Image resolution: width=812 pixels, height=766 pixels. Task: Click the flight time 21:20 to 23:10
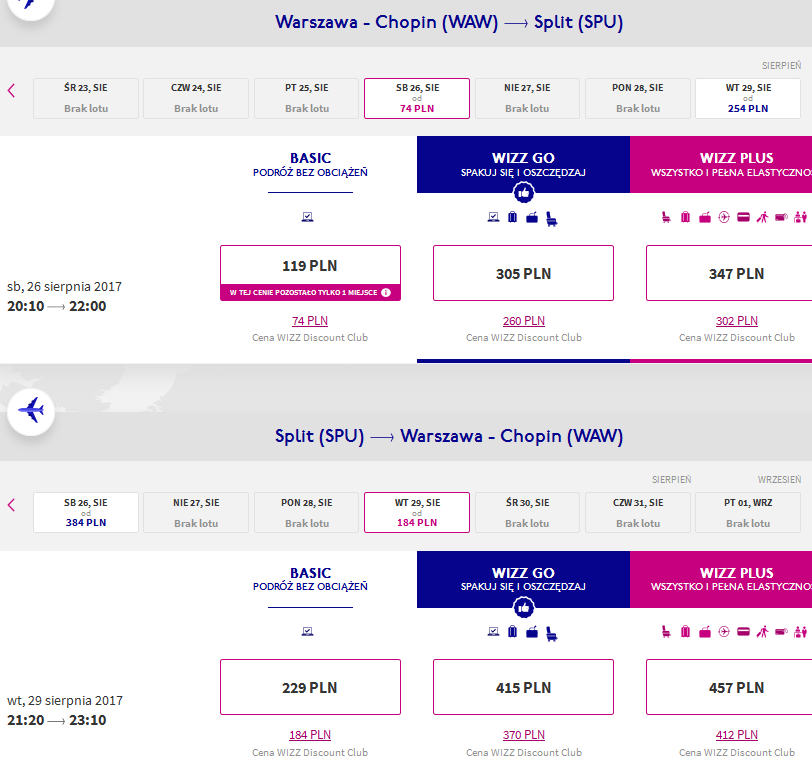tap(56, 720)
